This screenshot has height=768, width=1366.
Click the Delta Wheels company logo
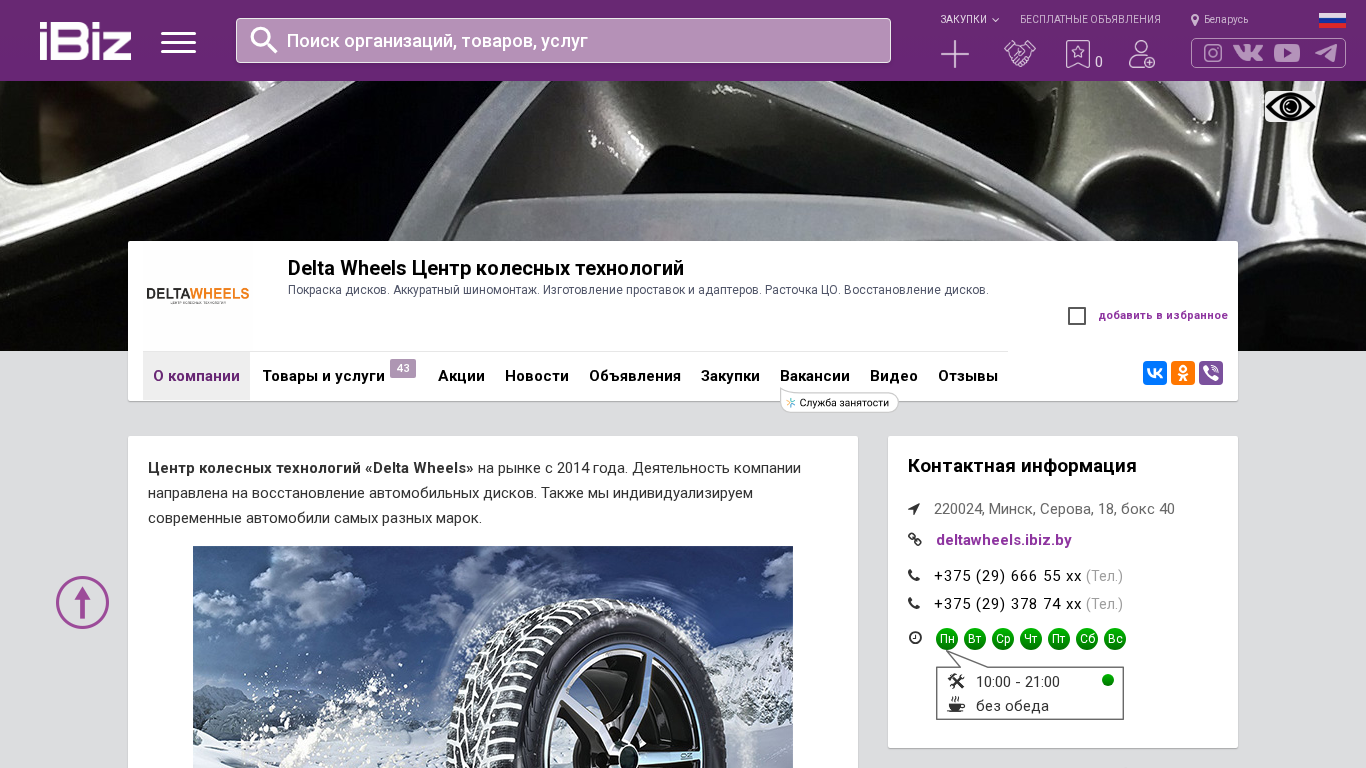click(198, 295)
